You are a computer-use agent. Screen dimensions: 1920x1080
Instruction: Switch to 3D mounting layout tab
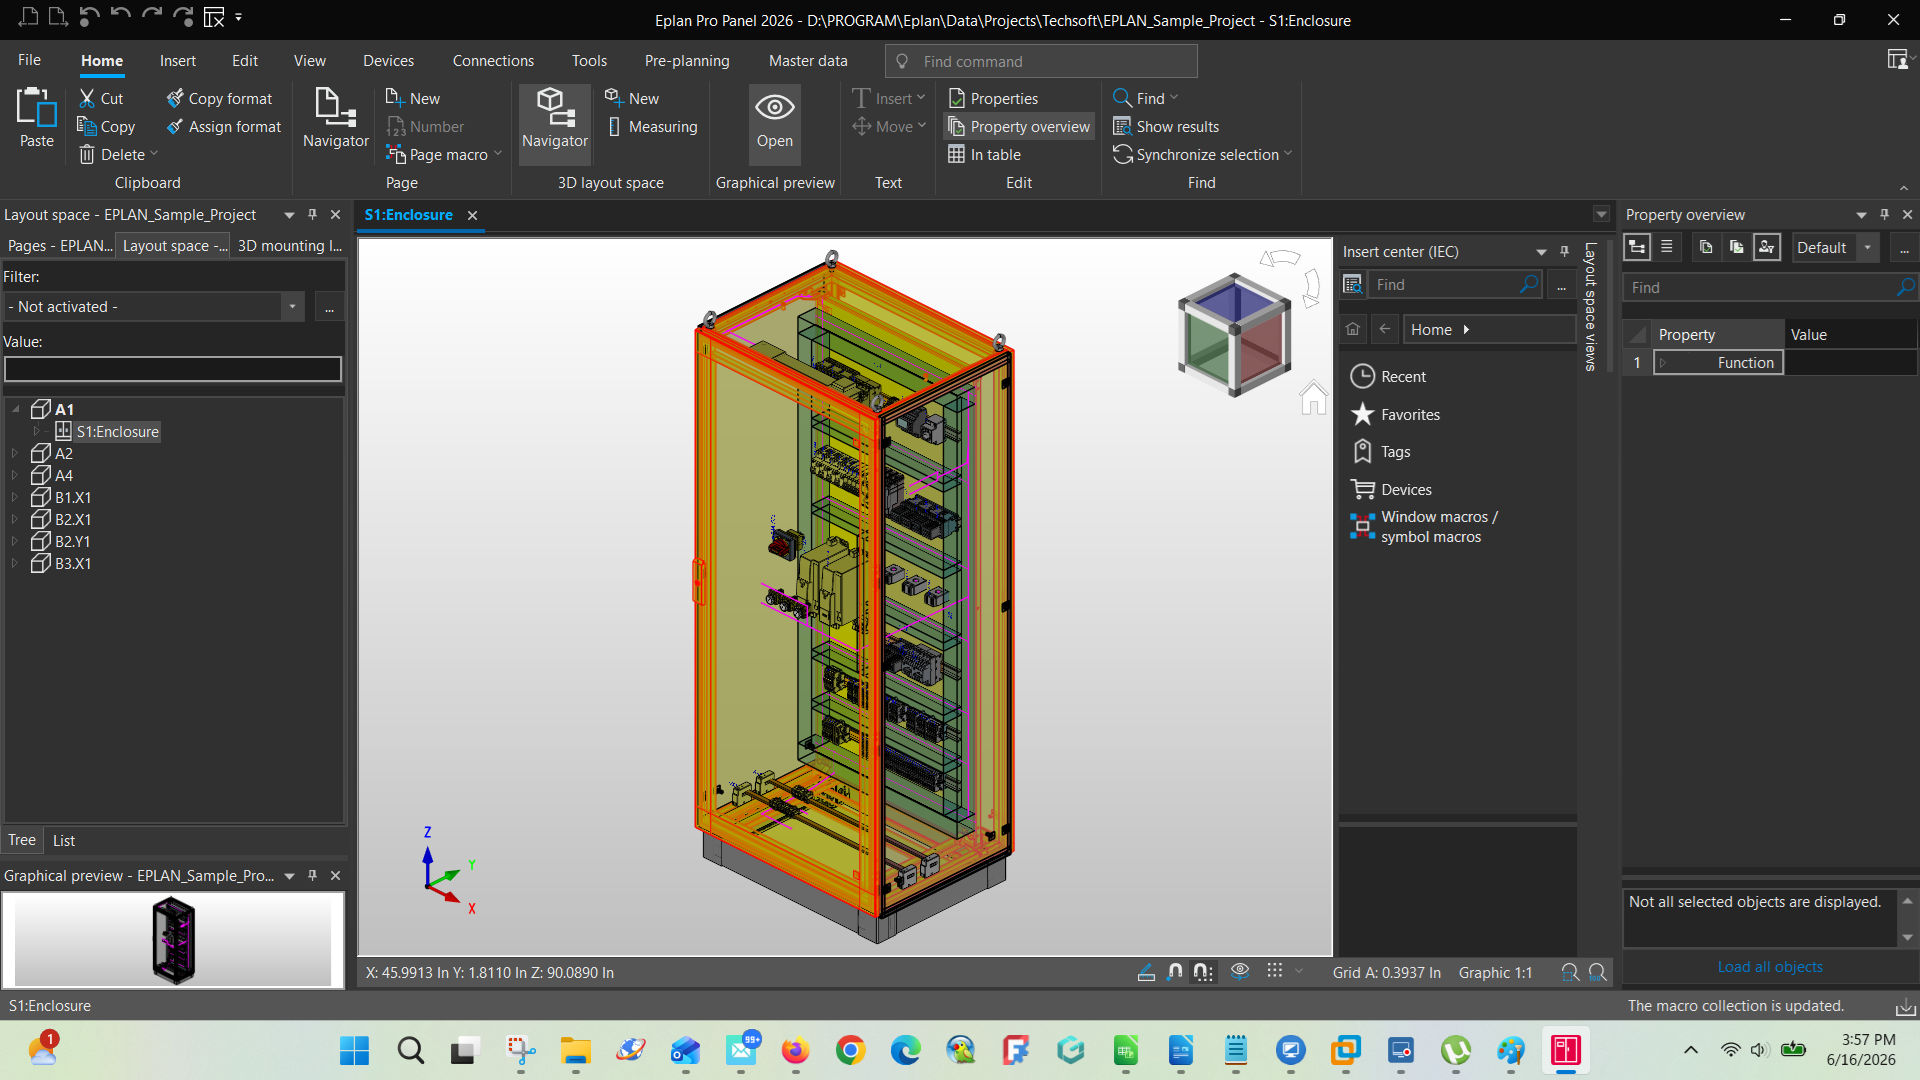(289, 245)
